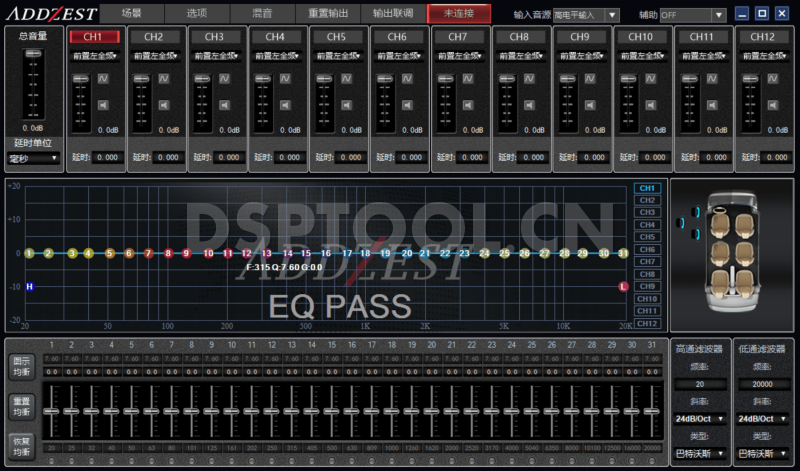This screenshot has width=800, height=471.
Task: Select the CH7 channel header button
Action: click(458, 37)
